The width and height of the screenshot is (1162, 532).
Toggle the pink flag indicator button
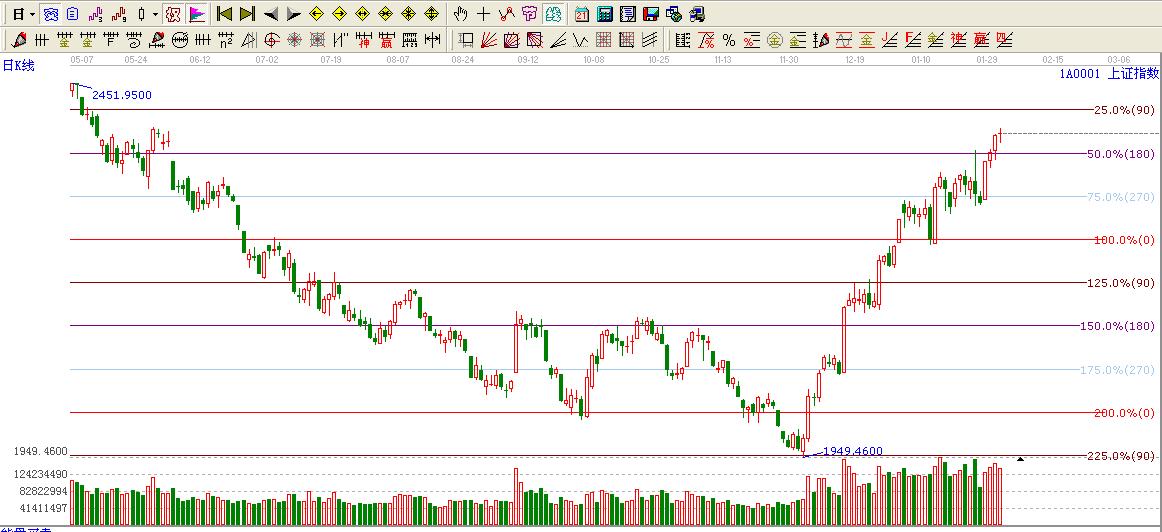pos(197,14)
